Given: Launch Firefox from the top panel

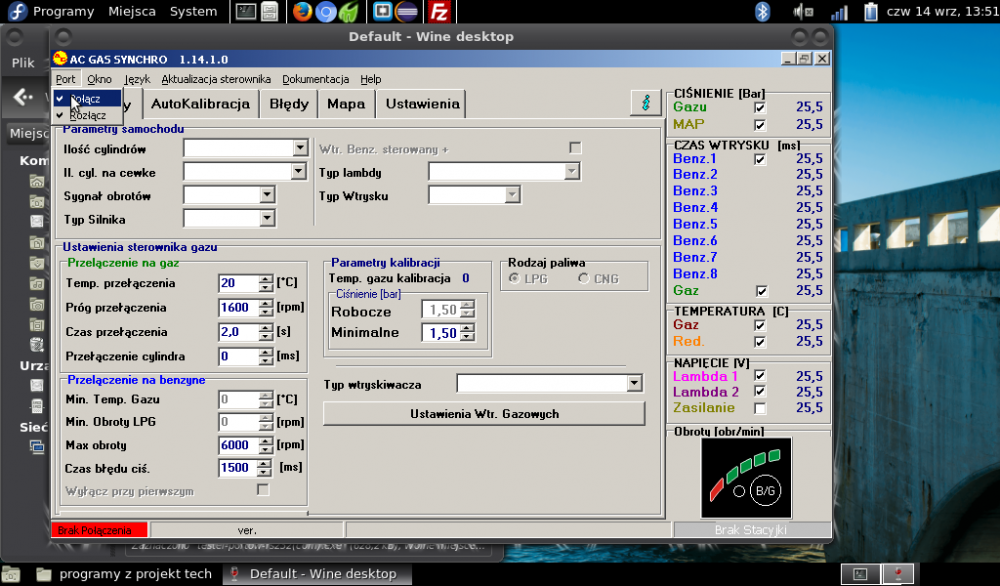Looking at the screenshot, I should point(302,11).
